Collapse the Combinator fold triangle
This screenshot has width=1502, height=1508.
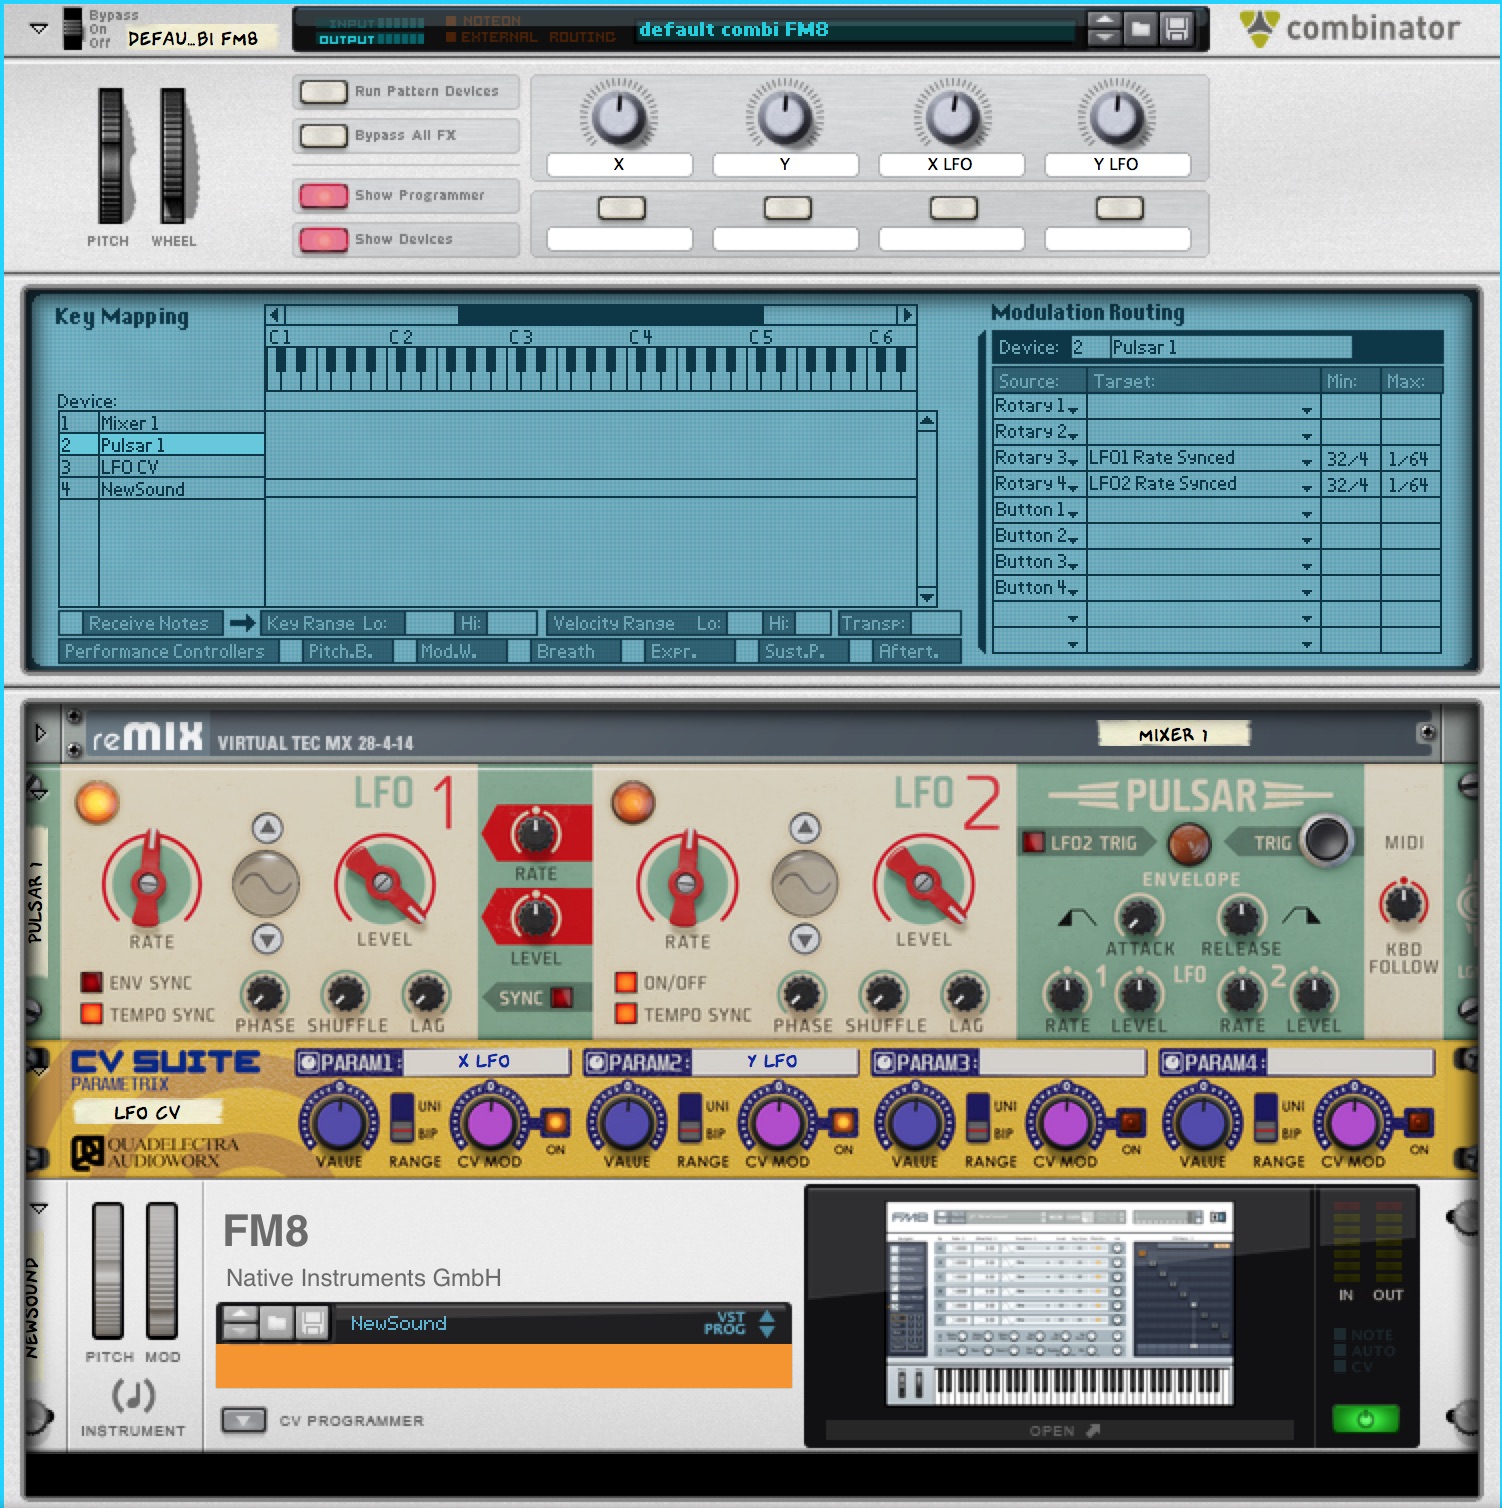point(38,29)
